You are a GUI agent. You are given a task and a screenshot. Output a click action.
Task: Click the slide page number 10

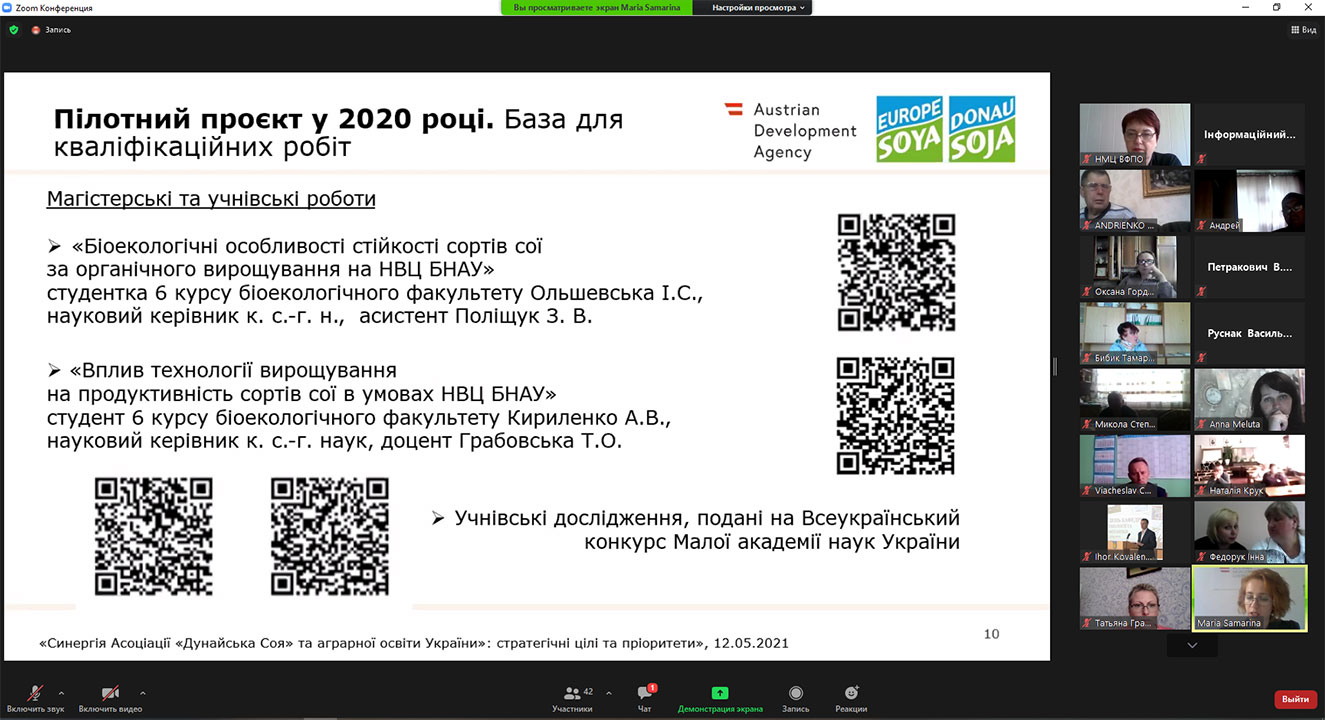[x=991, y=634]
